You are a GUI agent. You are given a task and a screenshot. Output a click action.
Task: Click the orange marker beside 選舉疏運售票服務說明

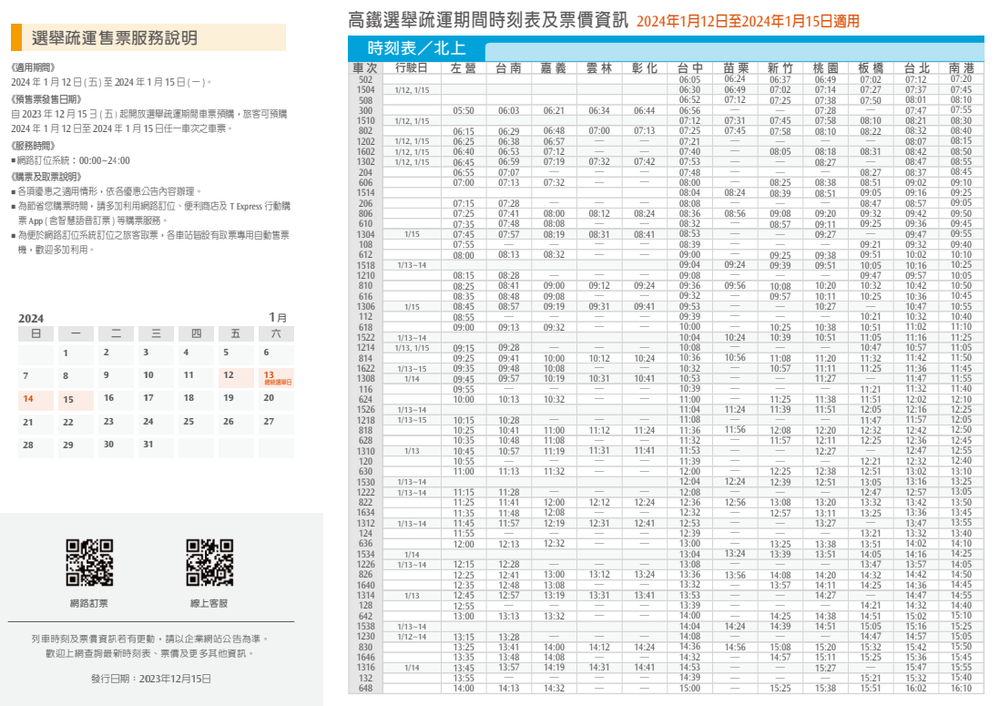[17, 38]
